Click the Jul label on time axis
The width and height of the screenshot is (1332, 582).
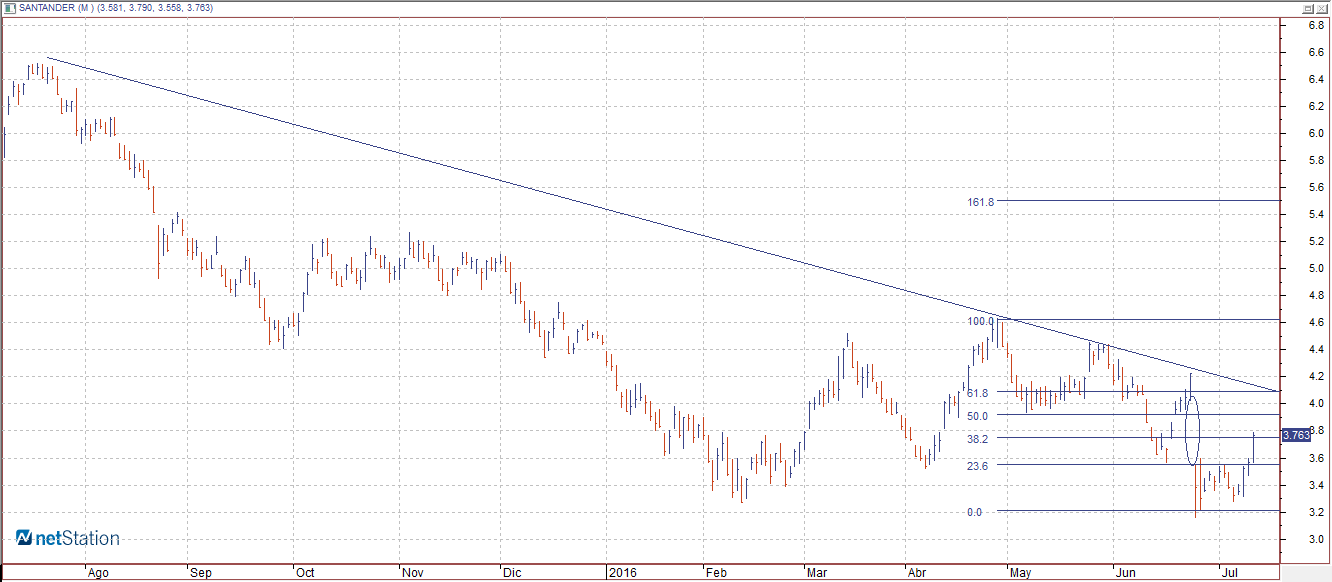point(1229,574)
